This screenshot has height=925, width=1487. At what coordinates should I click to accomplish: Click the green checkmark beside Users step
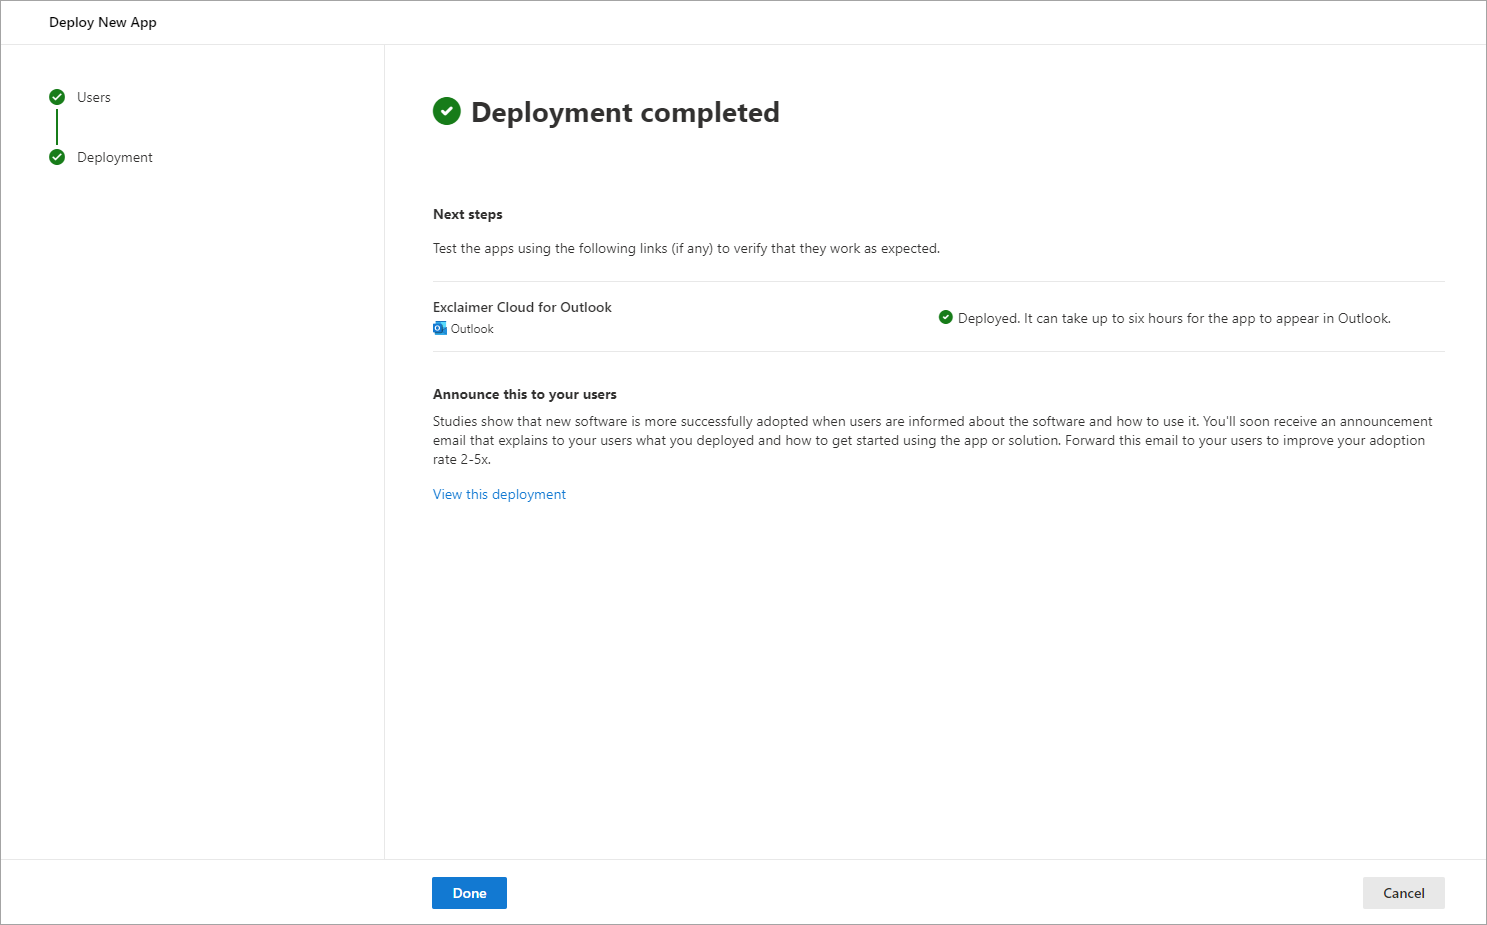pos(57,97)
